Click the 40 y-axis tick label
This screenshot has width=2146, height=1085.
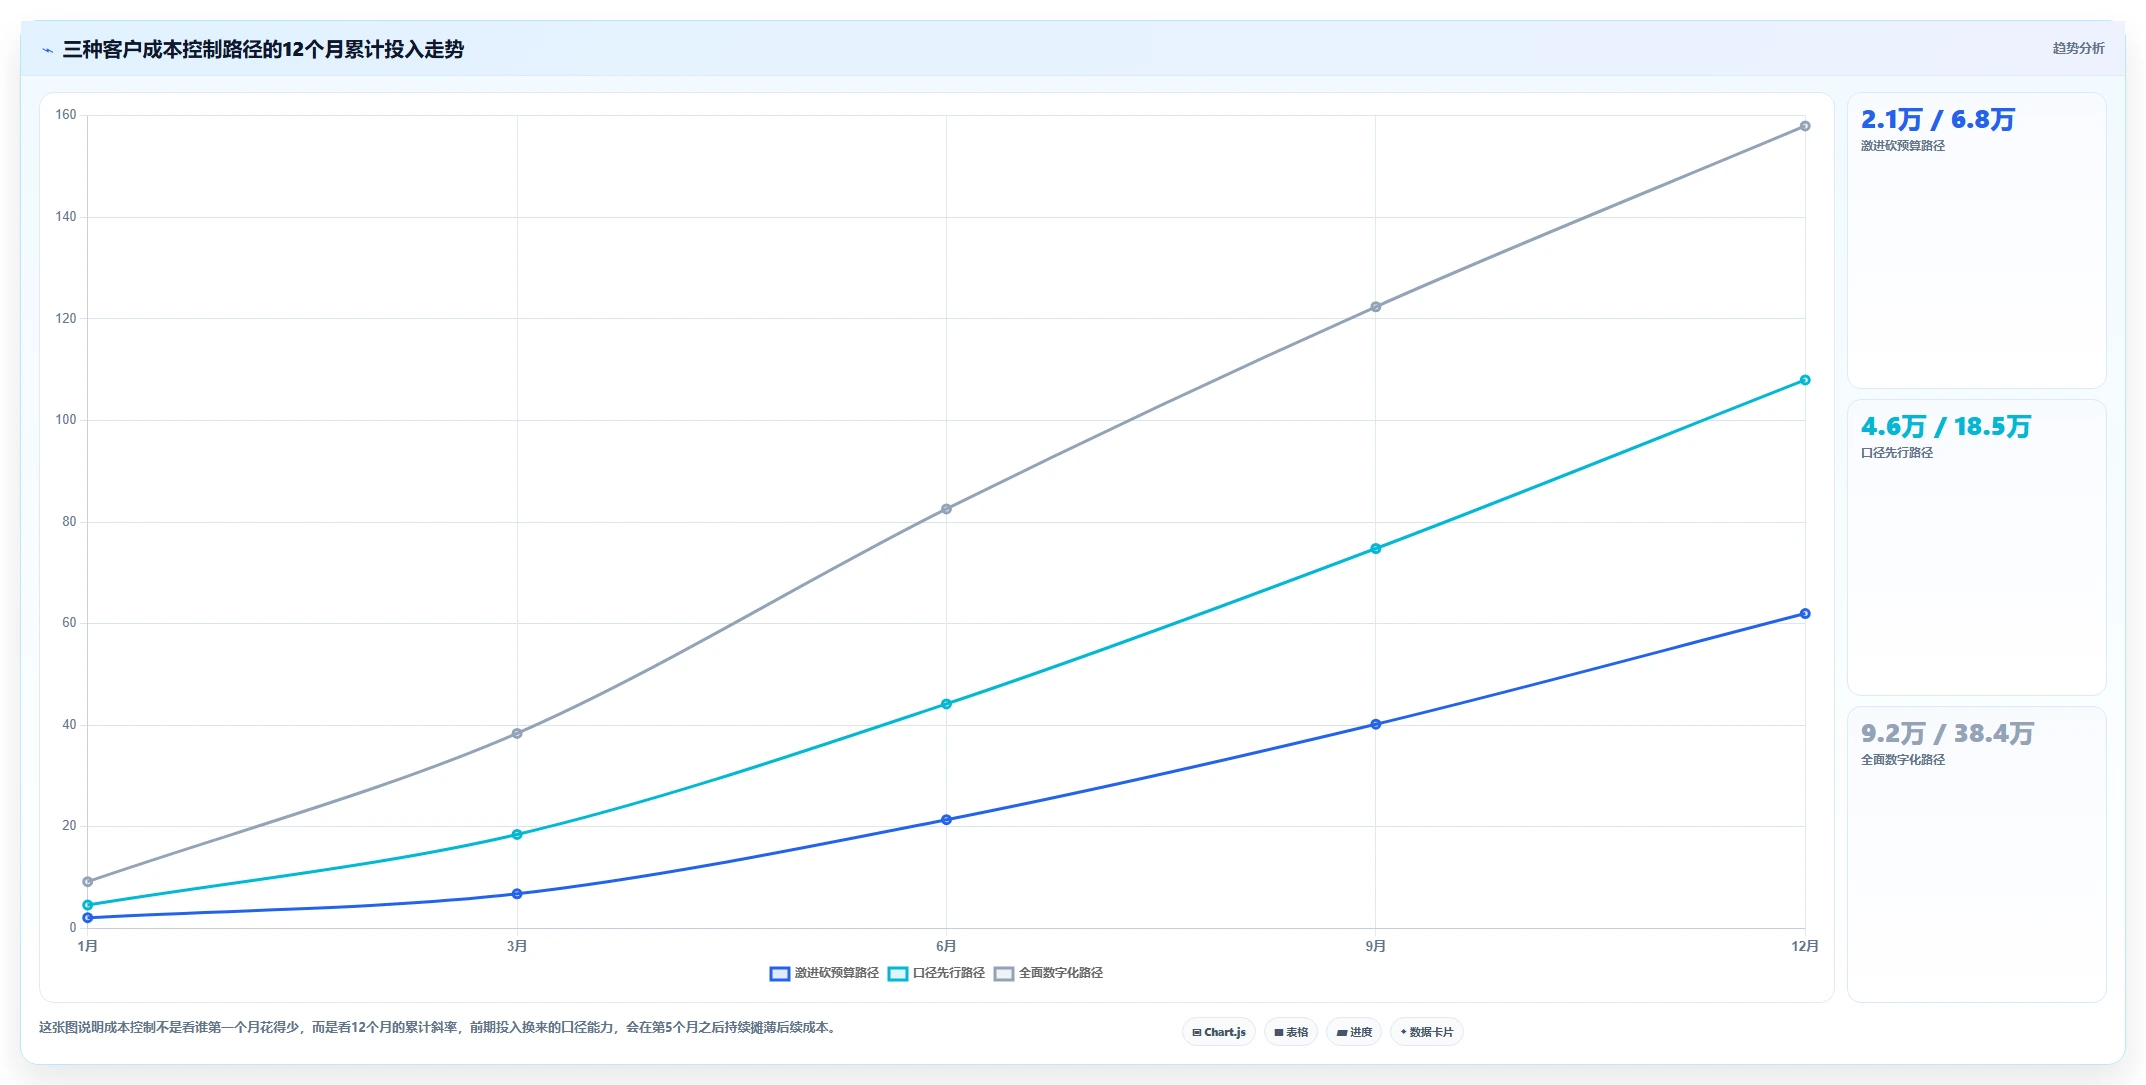point(69,725)
